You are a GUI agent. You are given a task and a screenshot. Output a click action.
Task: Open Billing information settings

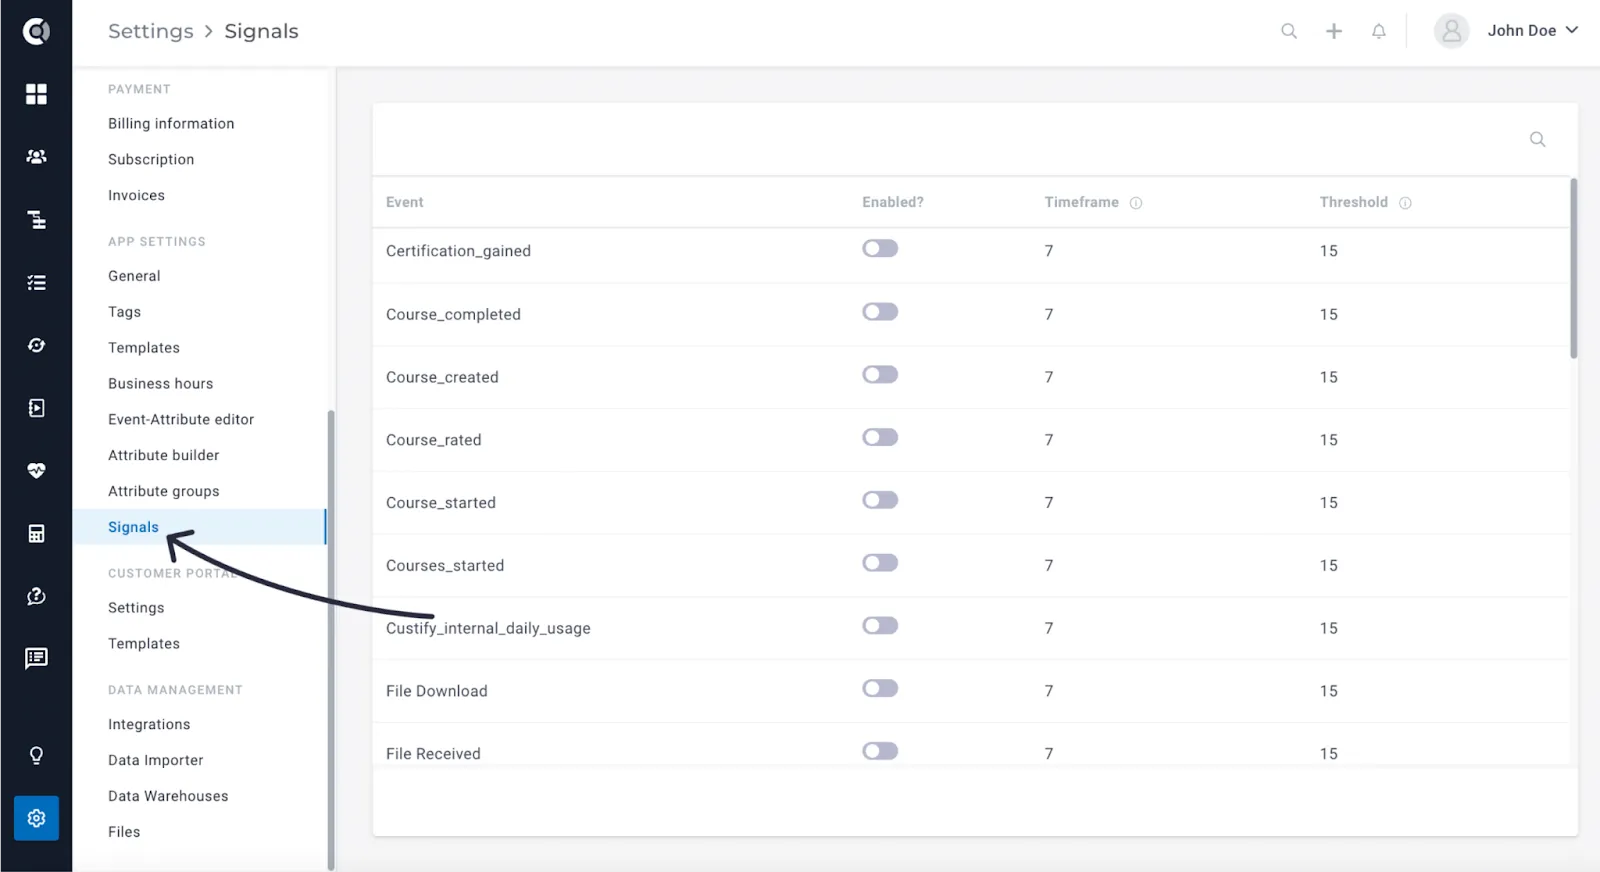pos(171,123)
